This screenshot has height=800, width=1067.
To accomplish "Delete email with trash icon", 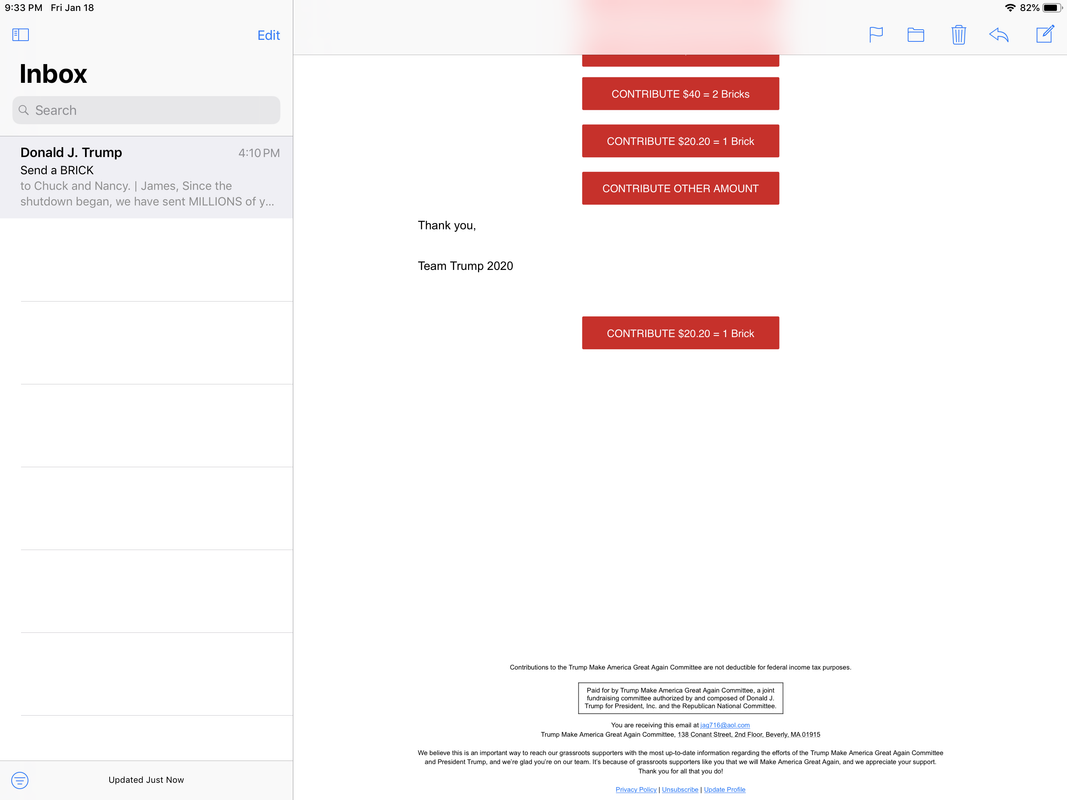I will point(958,35).
